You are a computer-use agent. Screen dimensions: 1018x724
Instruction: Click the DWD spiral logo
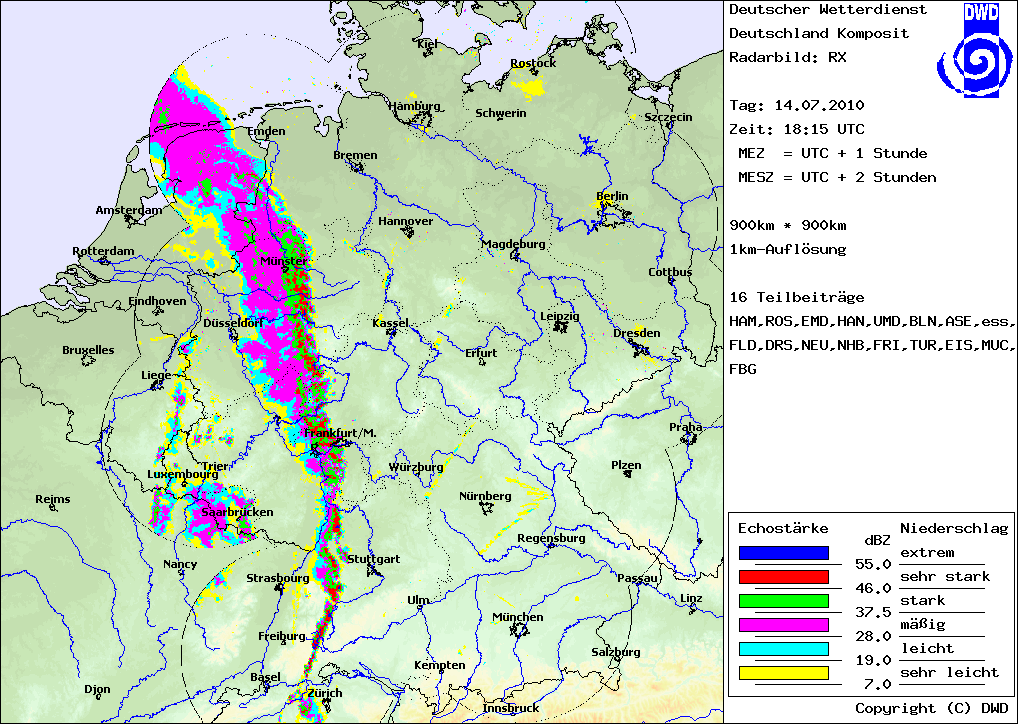pos(970,50)
